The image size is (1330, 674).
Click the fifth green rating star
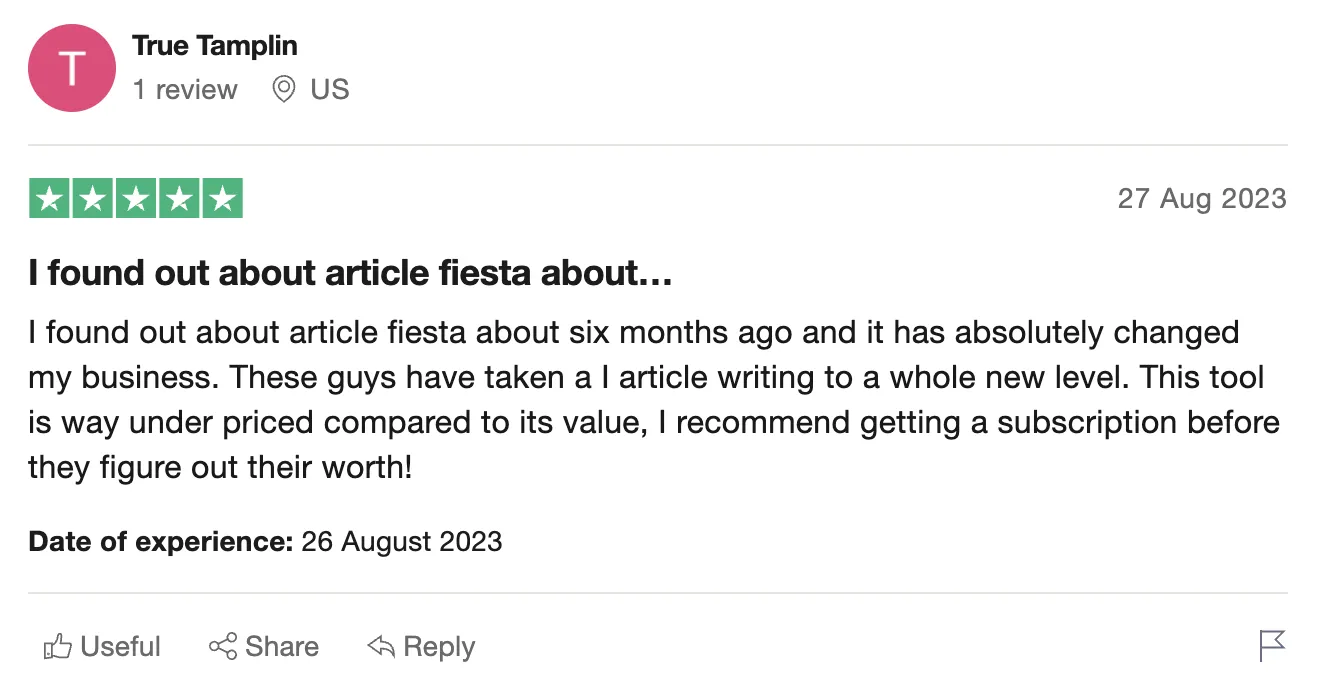(x=222, y=199)
